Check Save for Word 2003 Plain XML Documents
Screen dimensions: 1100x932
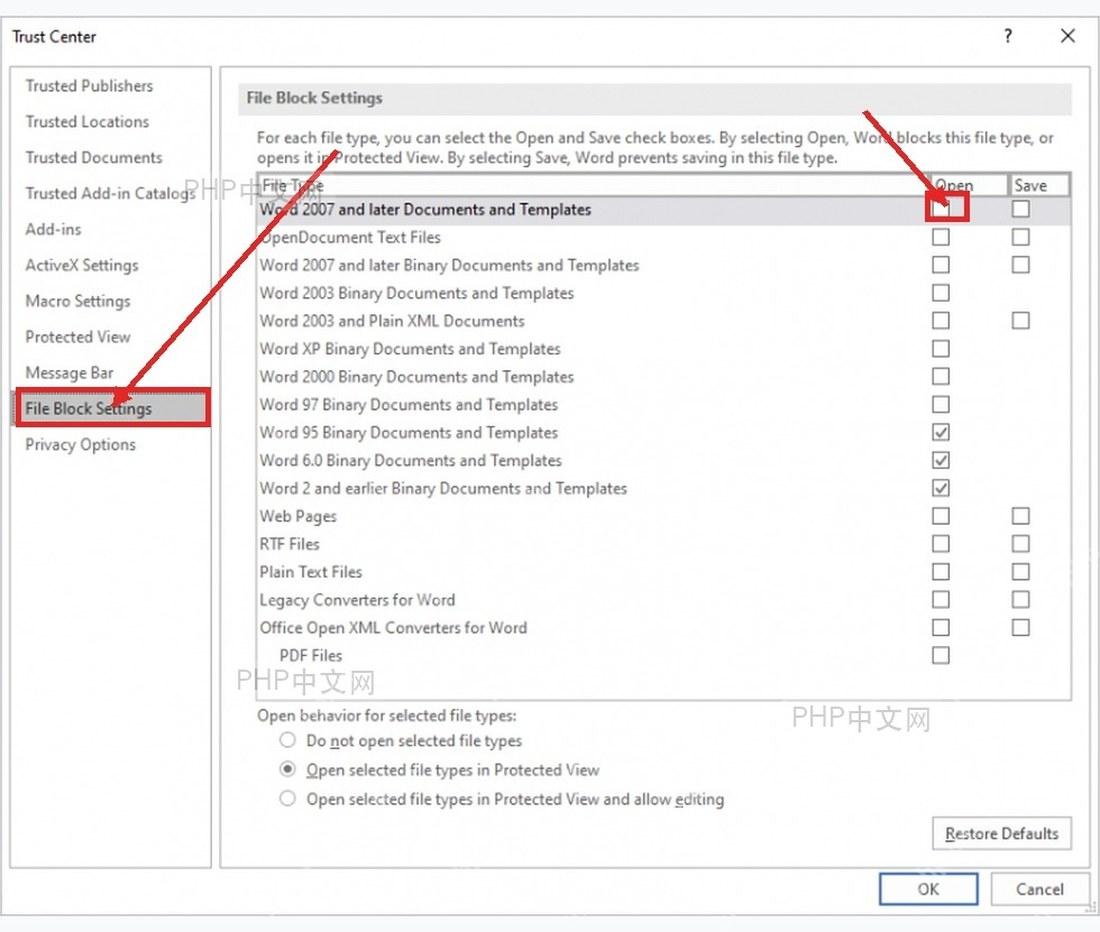tap(1021, 320)
